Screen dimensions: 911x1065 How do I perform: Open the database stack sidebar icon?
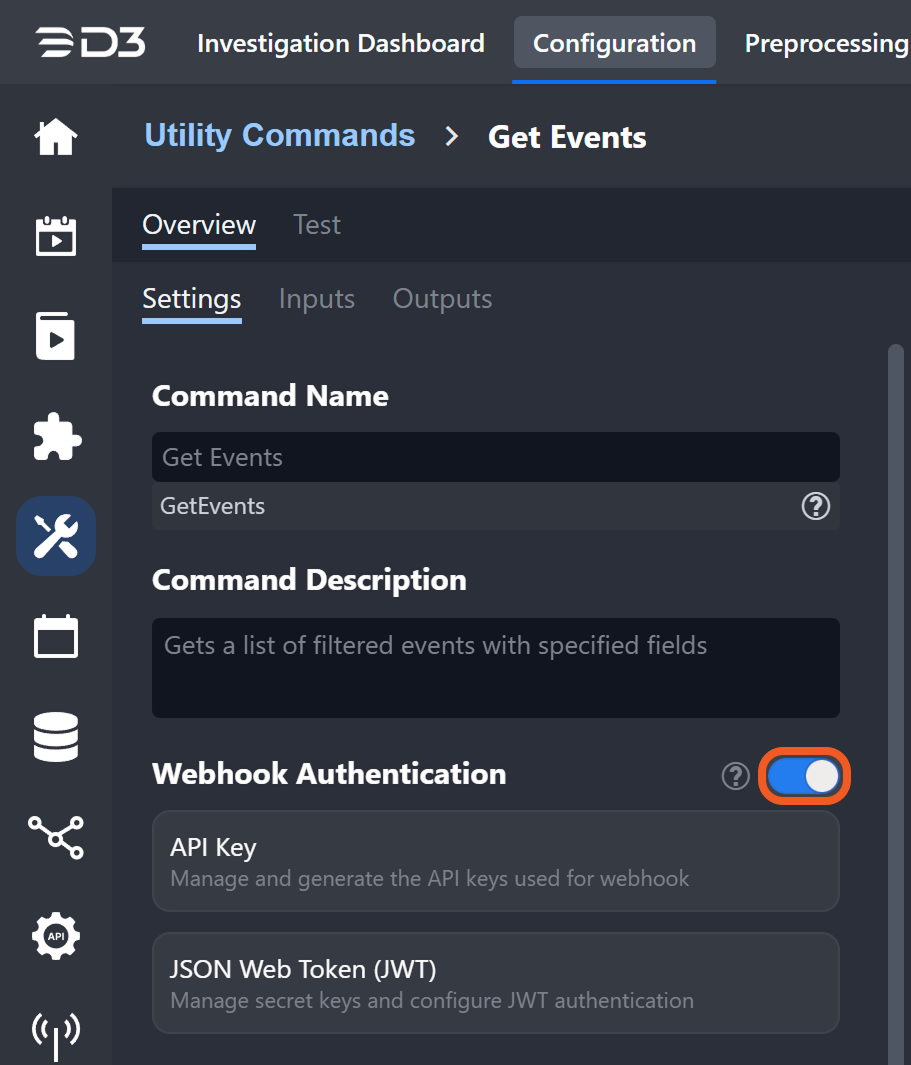[56, 737]
